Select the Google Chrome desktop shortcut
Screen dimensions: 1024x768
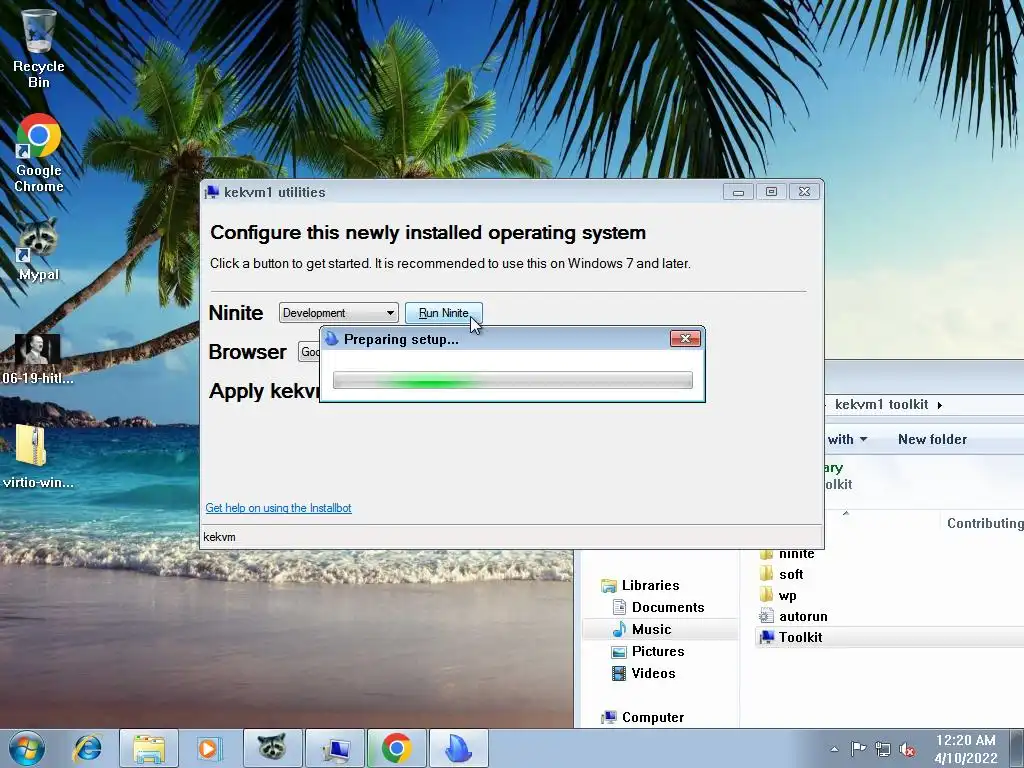click(39, 153)
